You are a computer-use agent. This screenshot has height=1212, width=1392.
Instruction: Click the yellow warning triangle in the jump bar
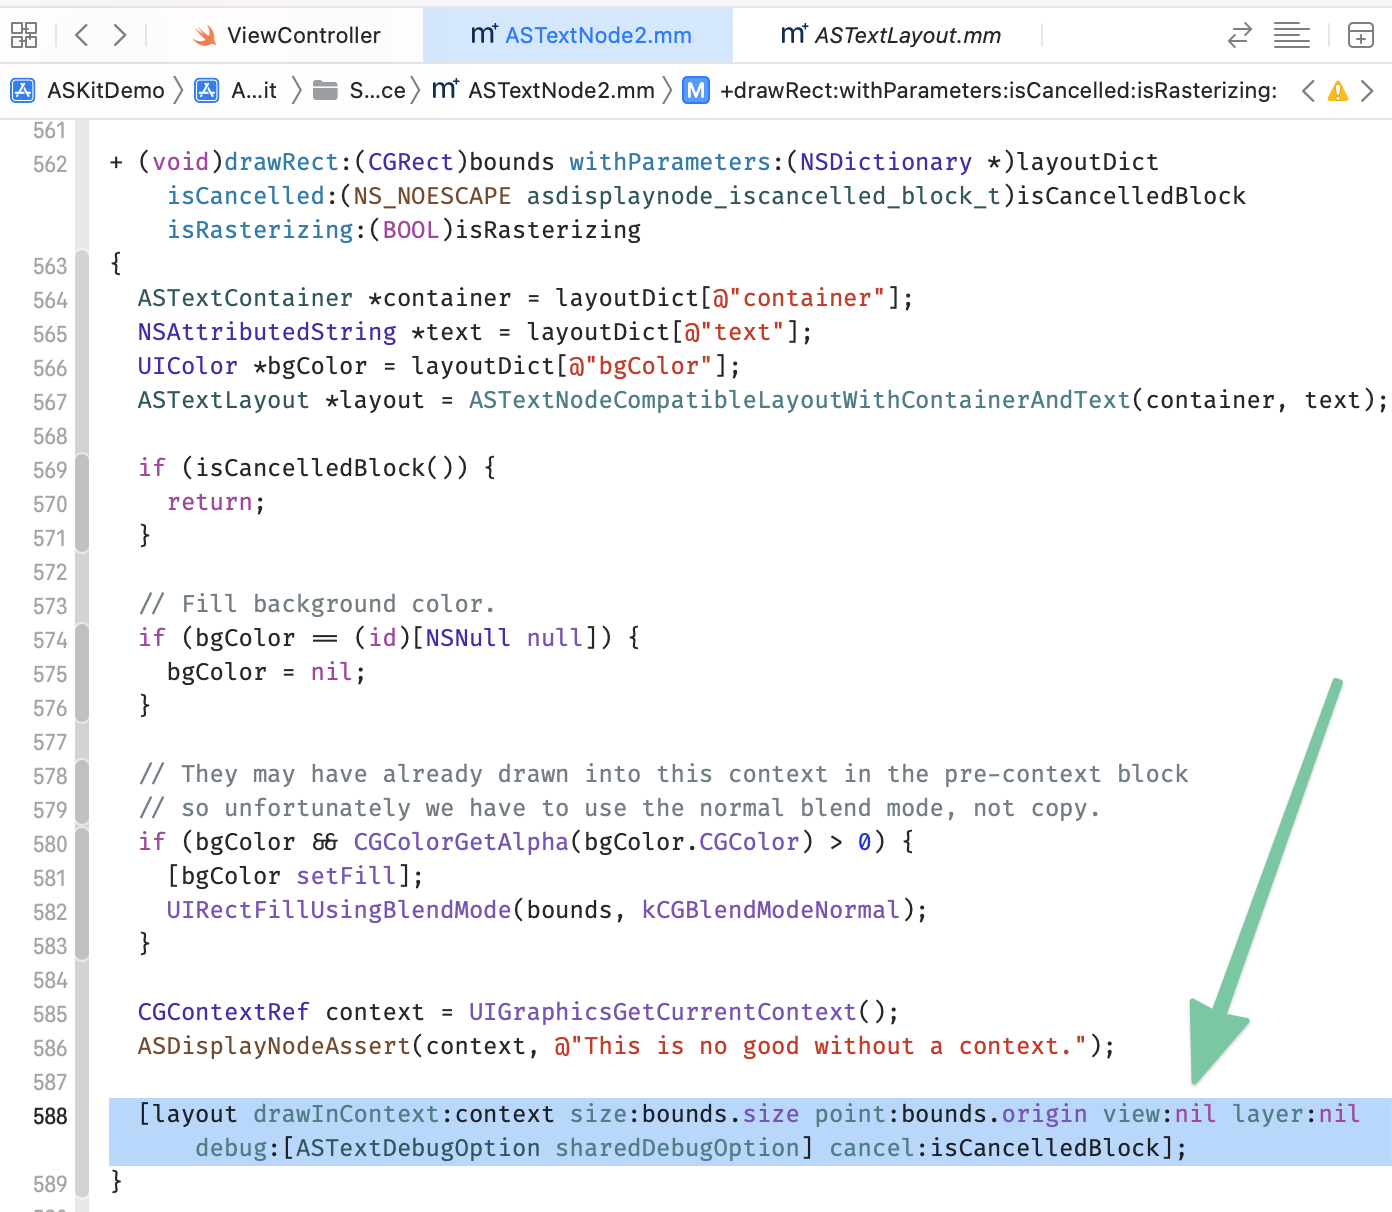1338,91
